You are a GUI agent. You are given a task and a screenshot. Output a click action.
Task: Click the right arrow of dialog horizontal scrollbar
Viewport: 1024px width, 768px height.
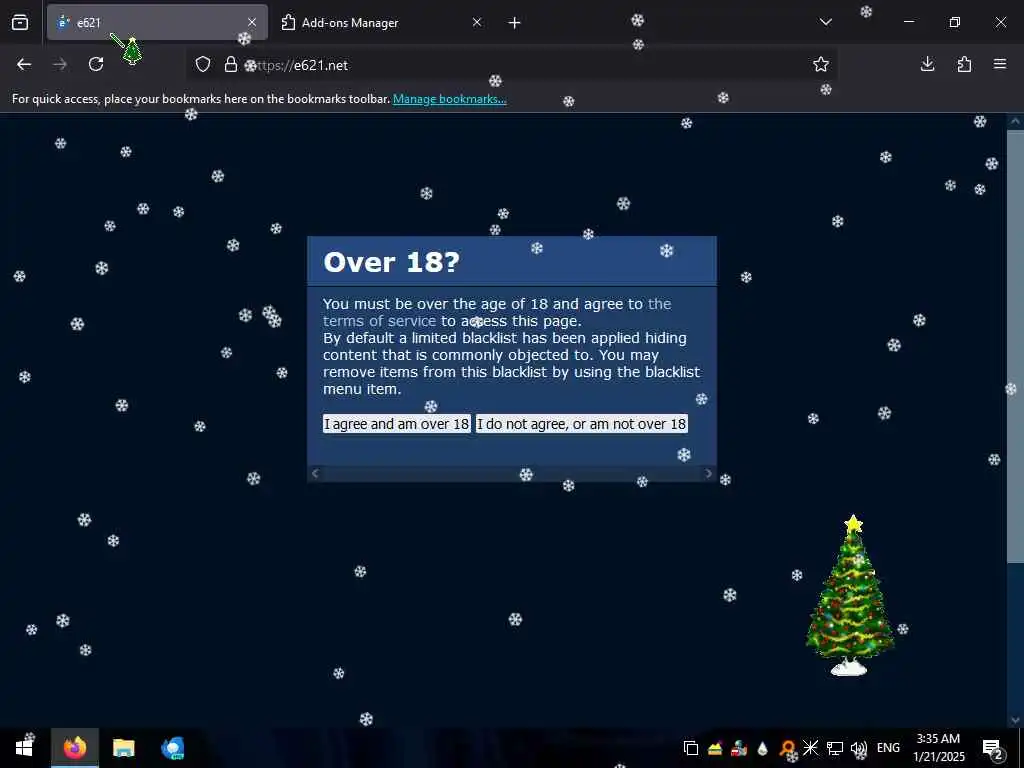(709, 473)
